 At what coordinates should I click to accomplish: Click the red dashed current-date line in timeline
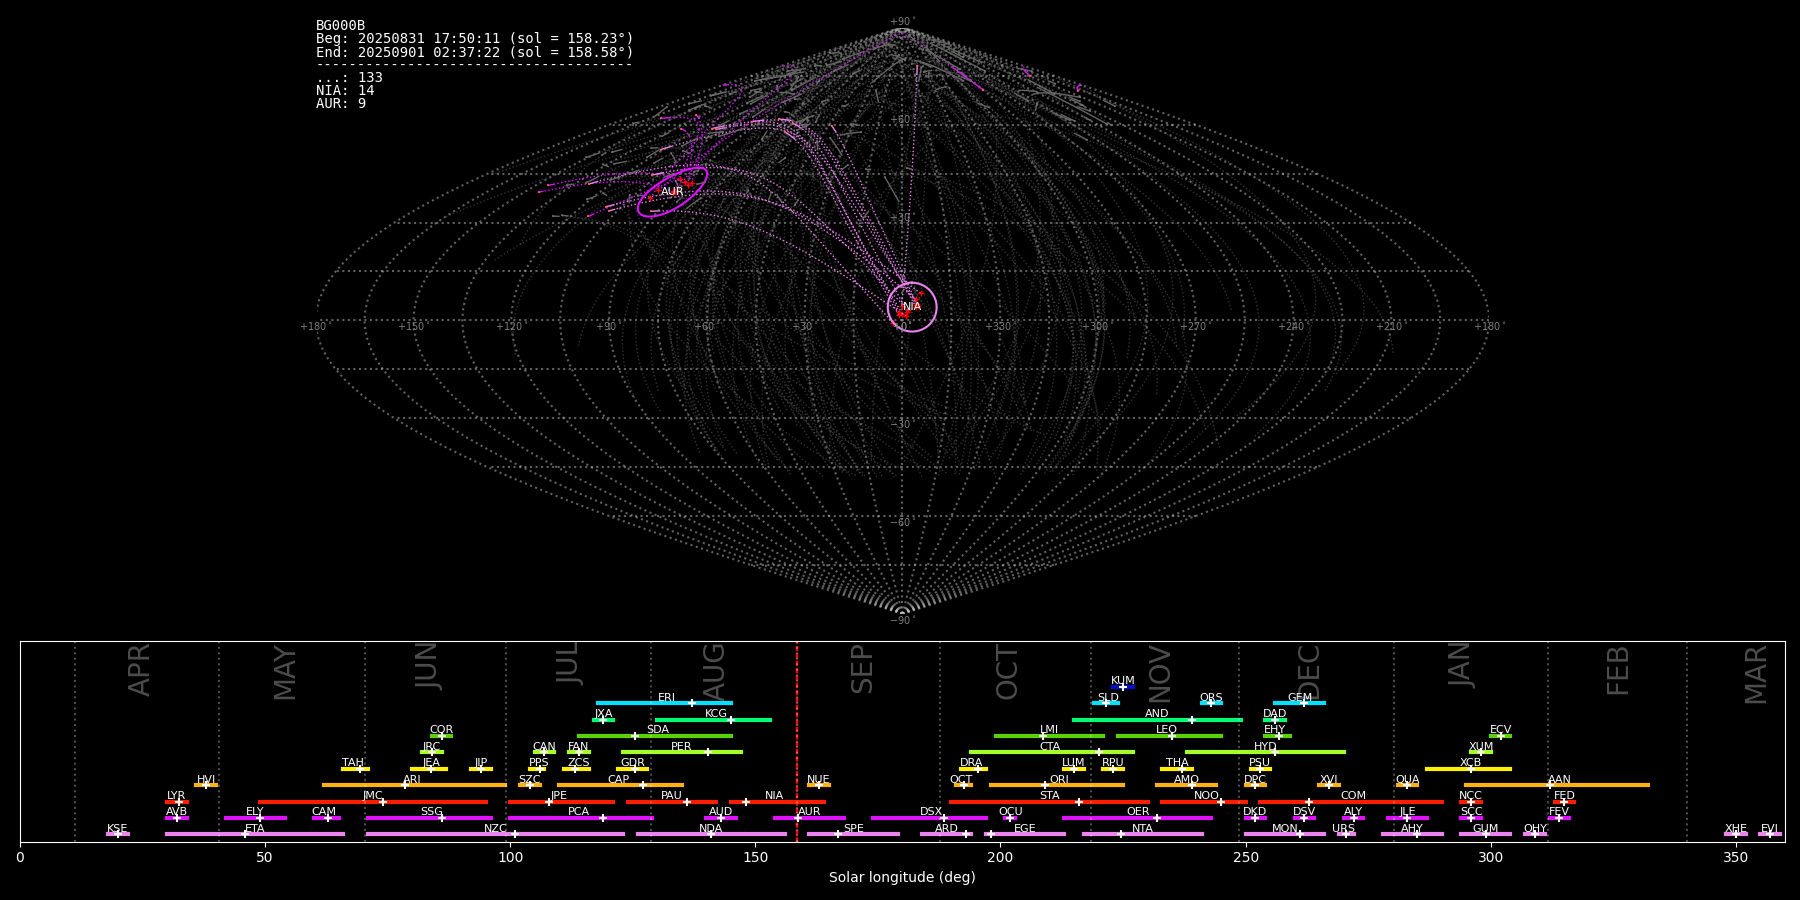(797, 740)
